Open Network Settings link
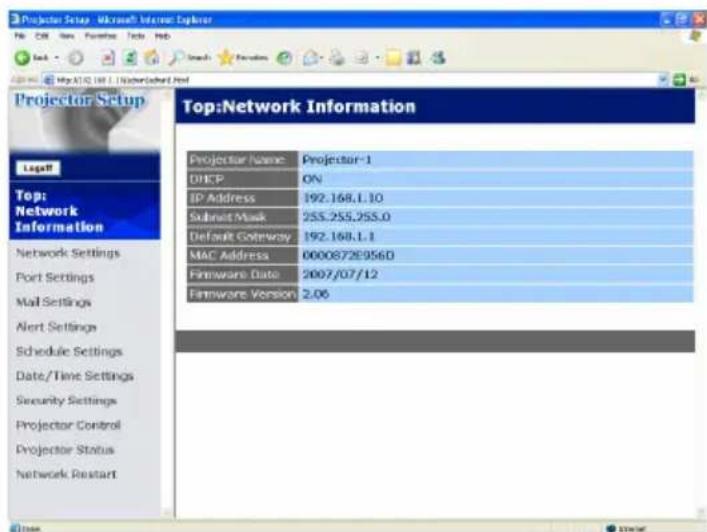 68,253
